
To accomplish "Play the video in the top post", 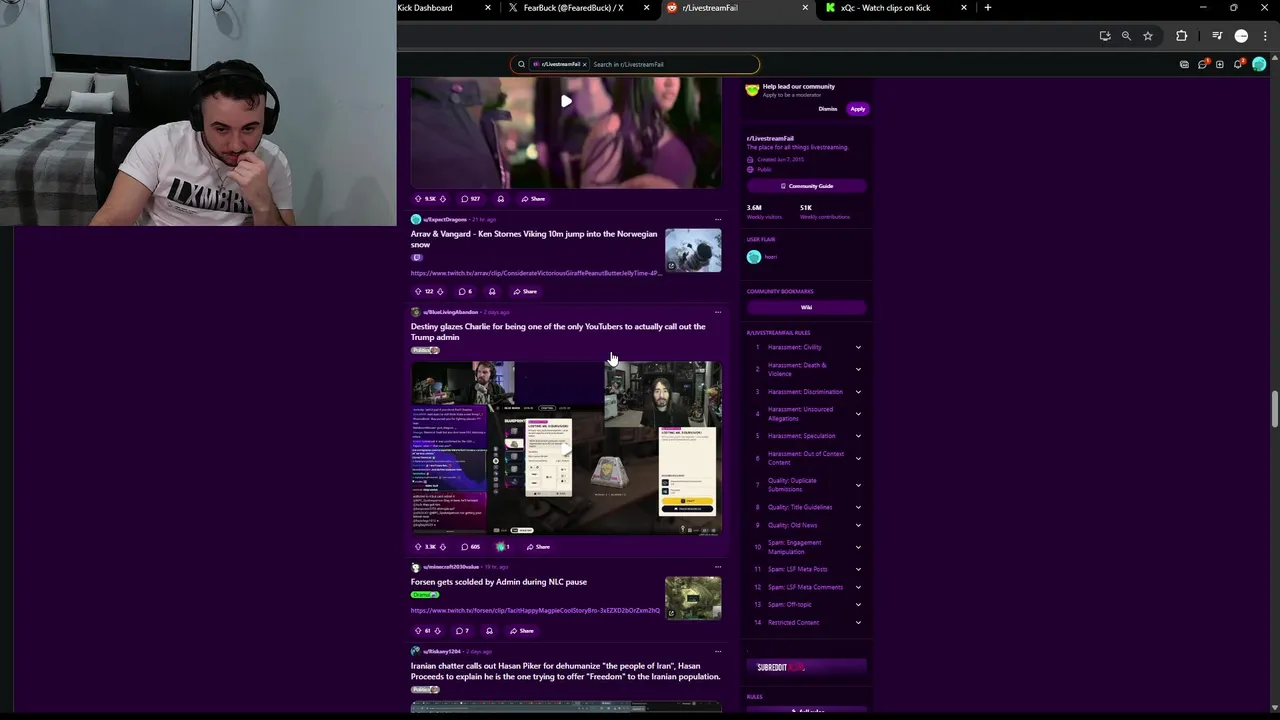I will [x=566, y=101].
